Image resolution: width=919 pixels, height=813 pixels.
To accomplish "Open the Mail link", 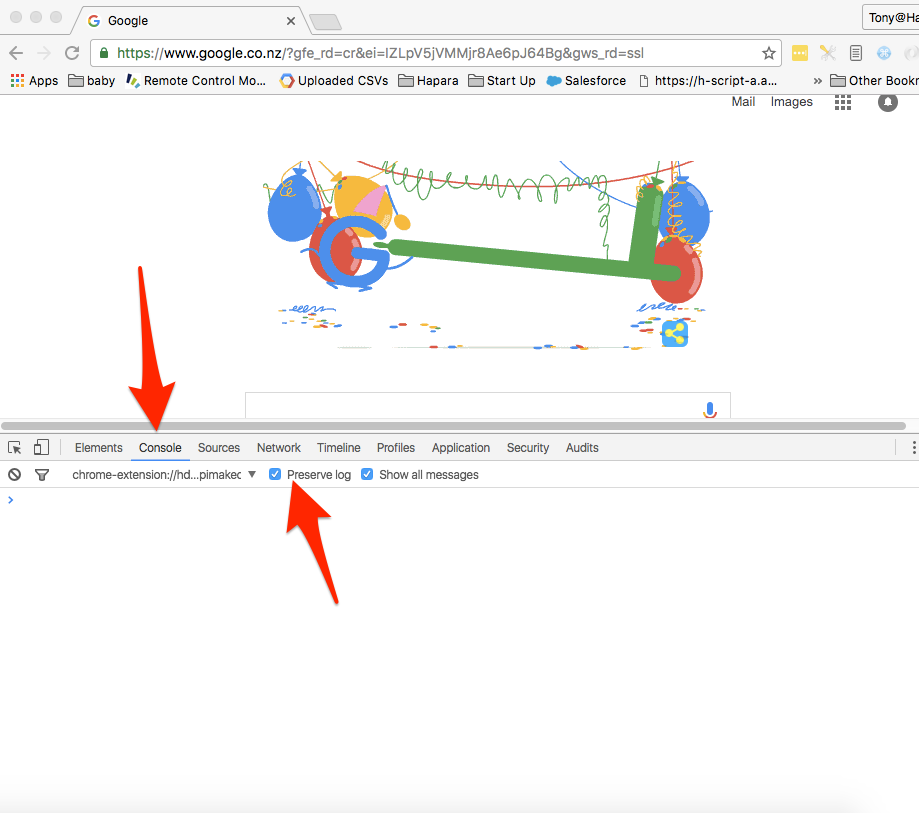I will pos(743,102).
